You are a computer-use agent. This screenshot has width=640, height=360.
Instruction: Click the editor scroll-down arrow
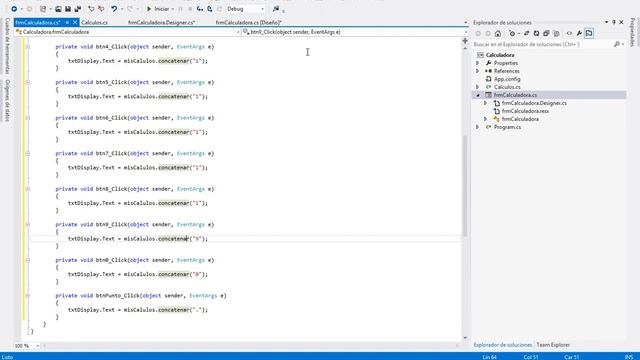click(x=465, y=338)
